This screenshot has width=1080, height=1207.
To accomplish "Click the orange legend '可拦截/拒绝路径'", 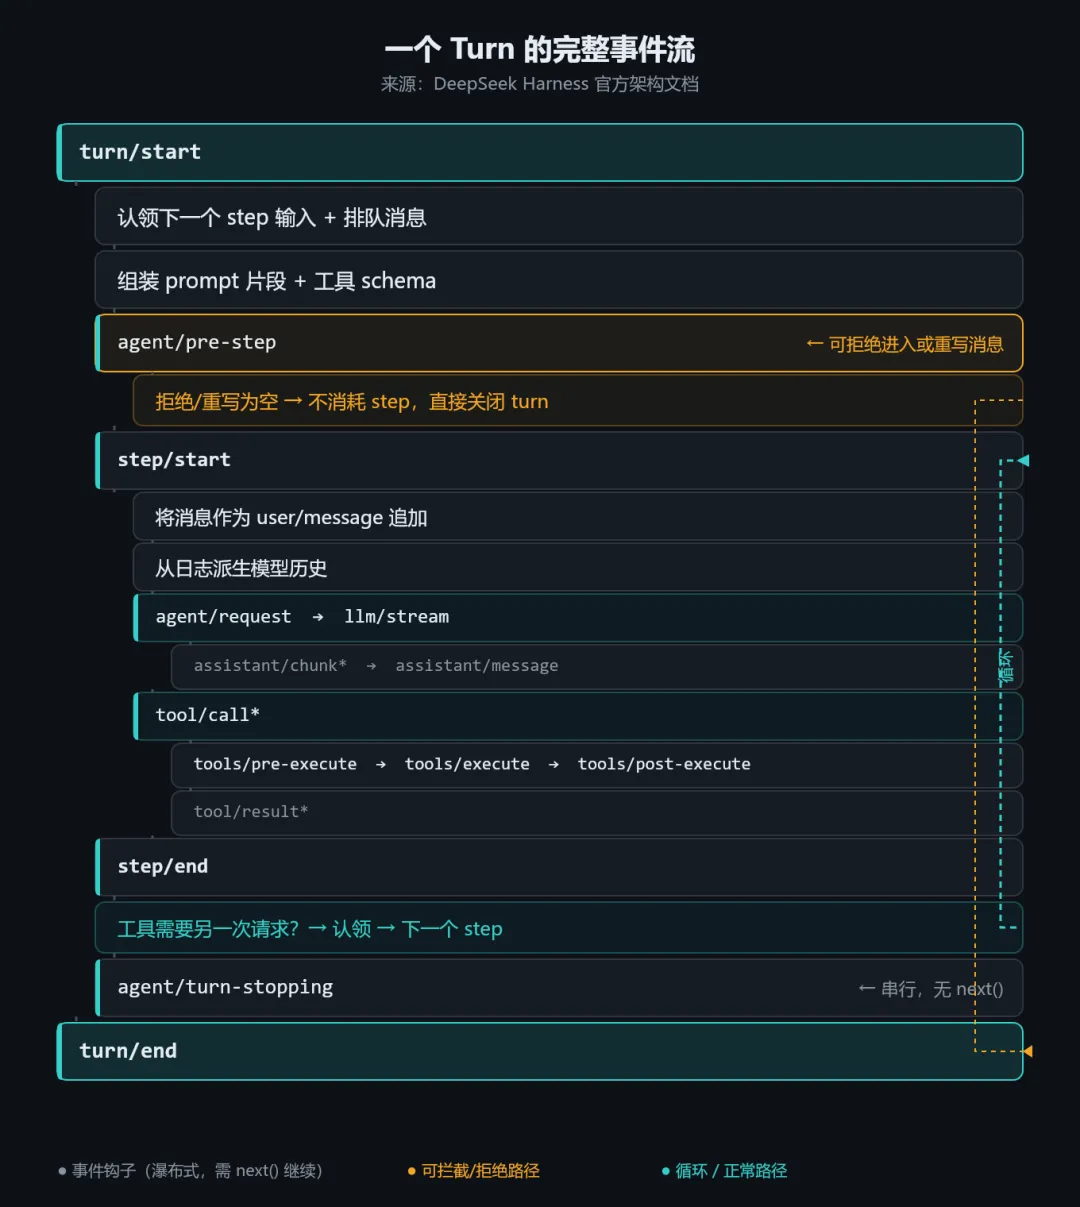I will (x=474, y=1171).
